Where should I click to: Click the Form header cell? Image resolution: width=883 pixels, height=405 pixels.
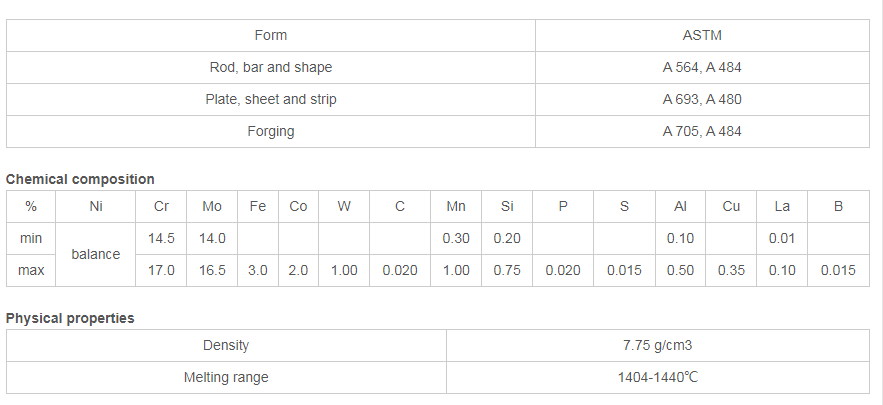click(x=271, y=35)
